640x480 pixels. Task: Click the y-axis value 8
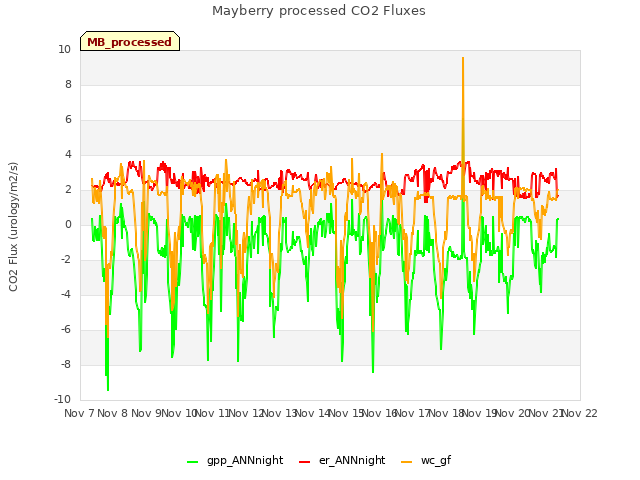coord(68,84)
